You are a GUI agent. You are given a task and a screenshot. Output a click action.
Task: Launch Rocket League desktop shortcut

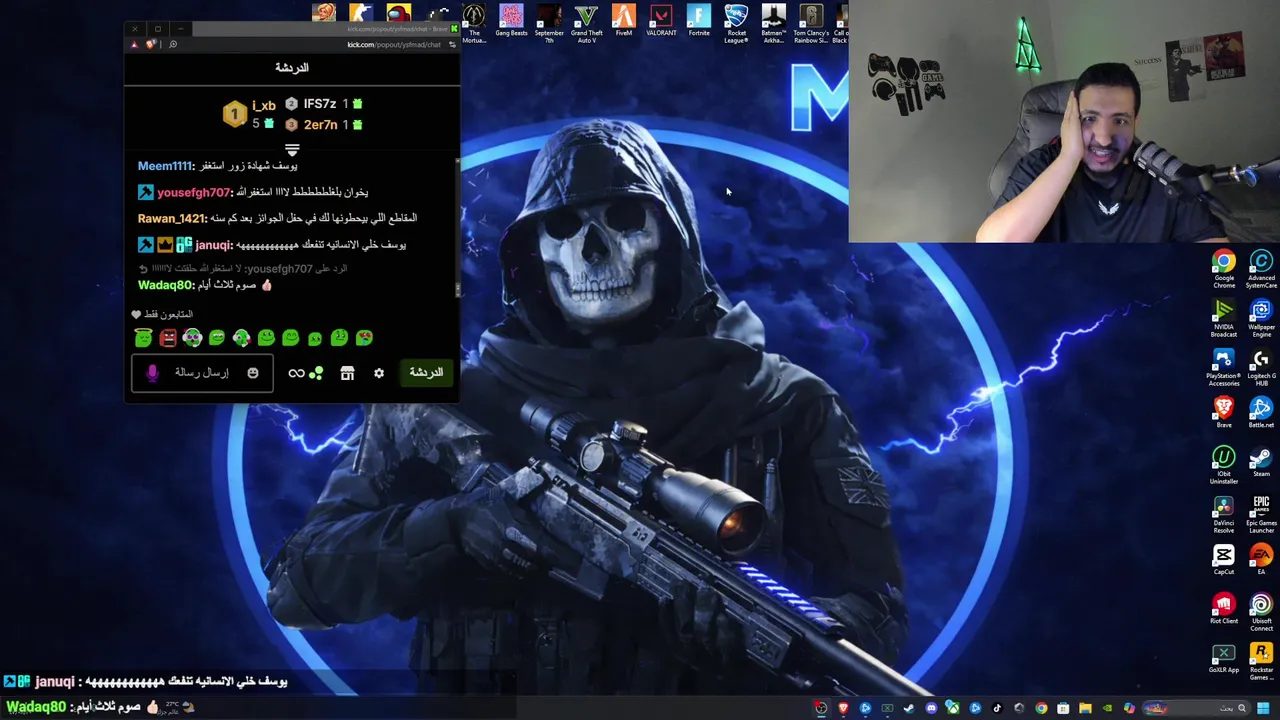(736, 22)
